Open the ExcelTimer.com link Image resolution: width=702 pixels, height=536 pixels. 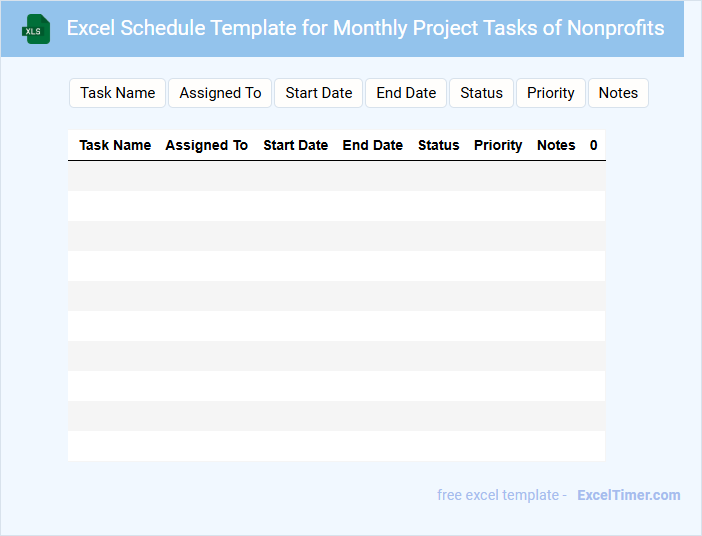click(x=628, y=495)
